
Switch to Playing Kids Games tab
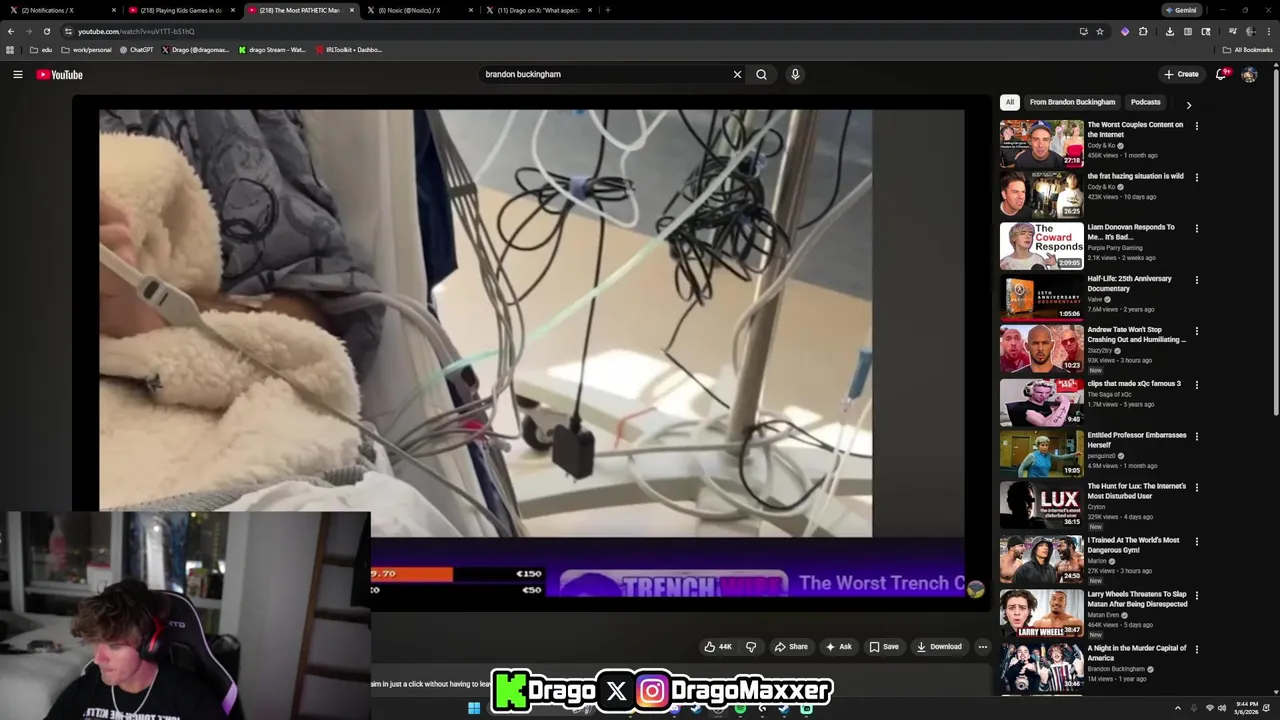[180, 10]
